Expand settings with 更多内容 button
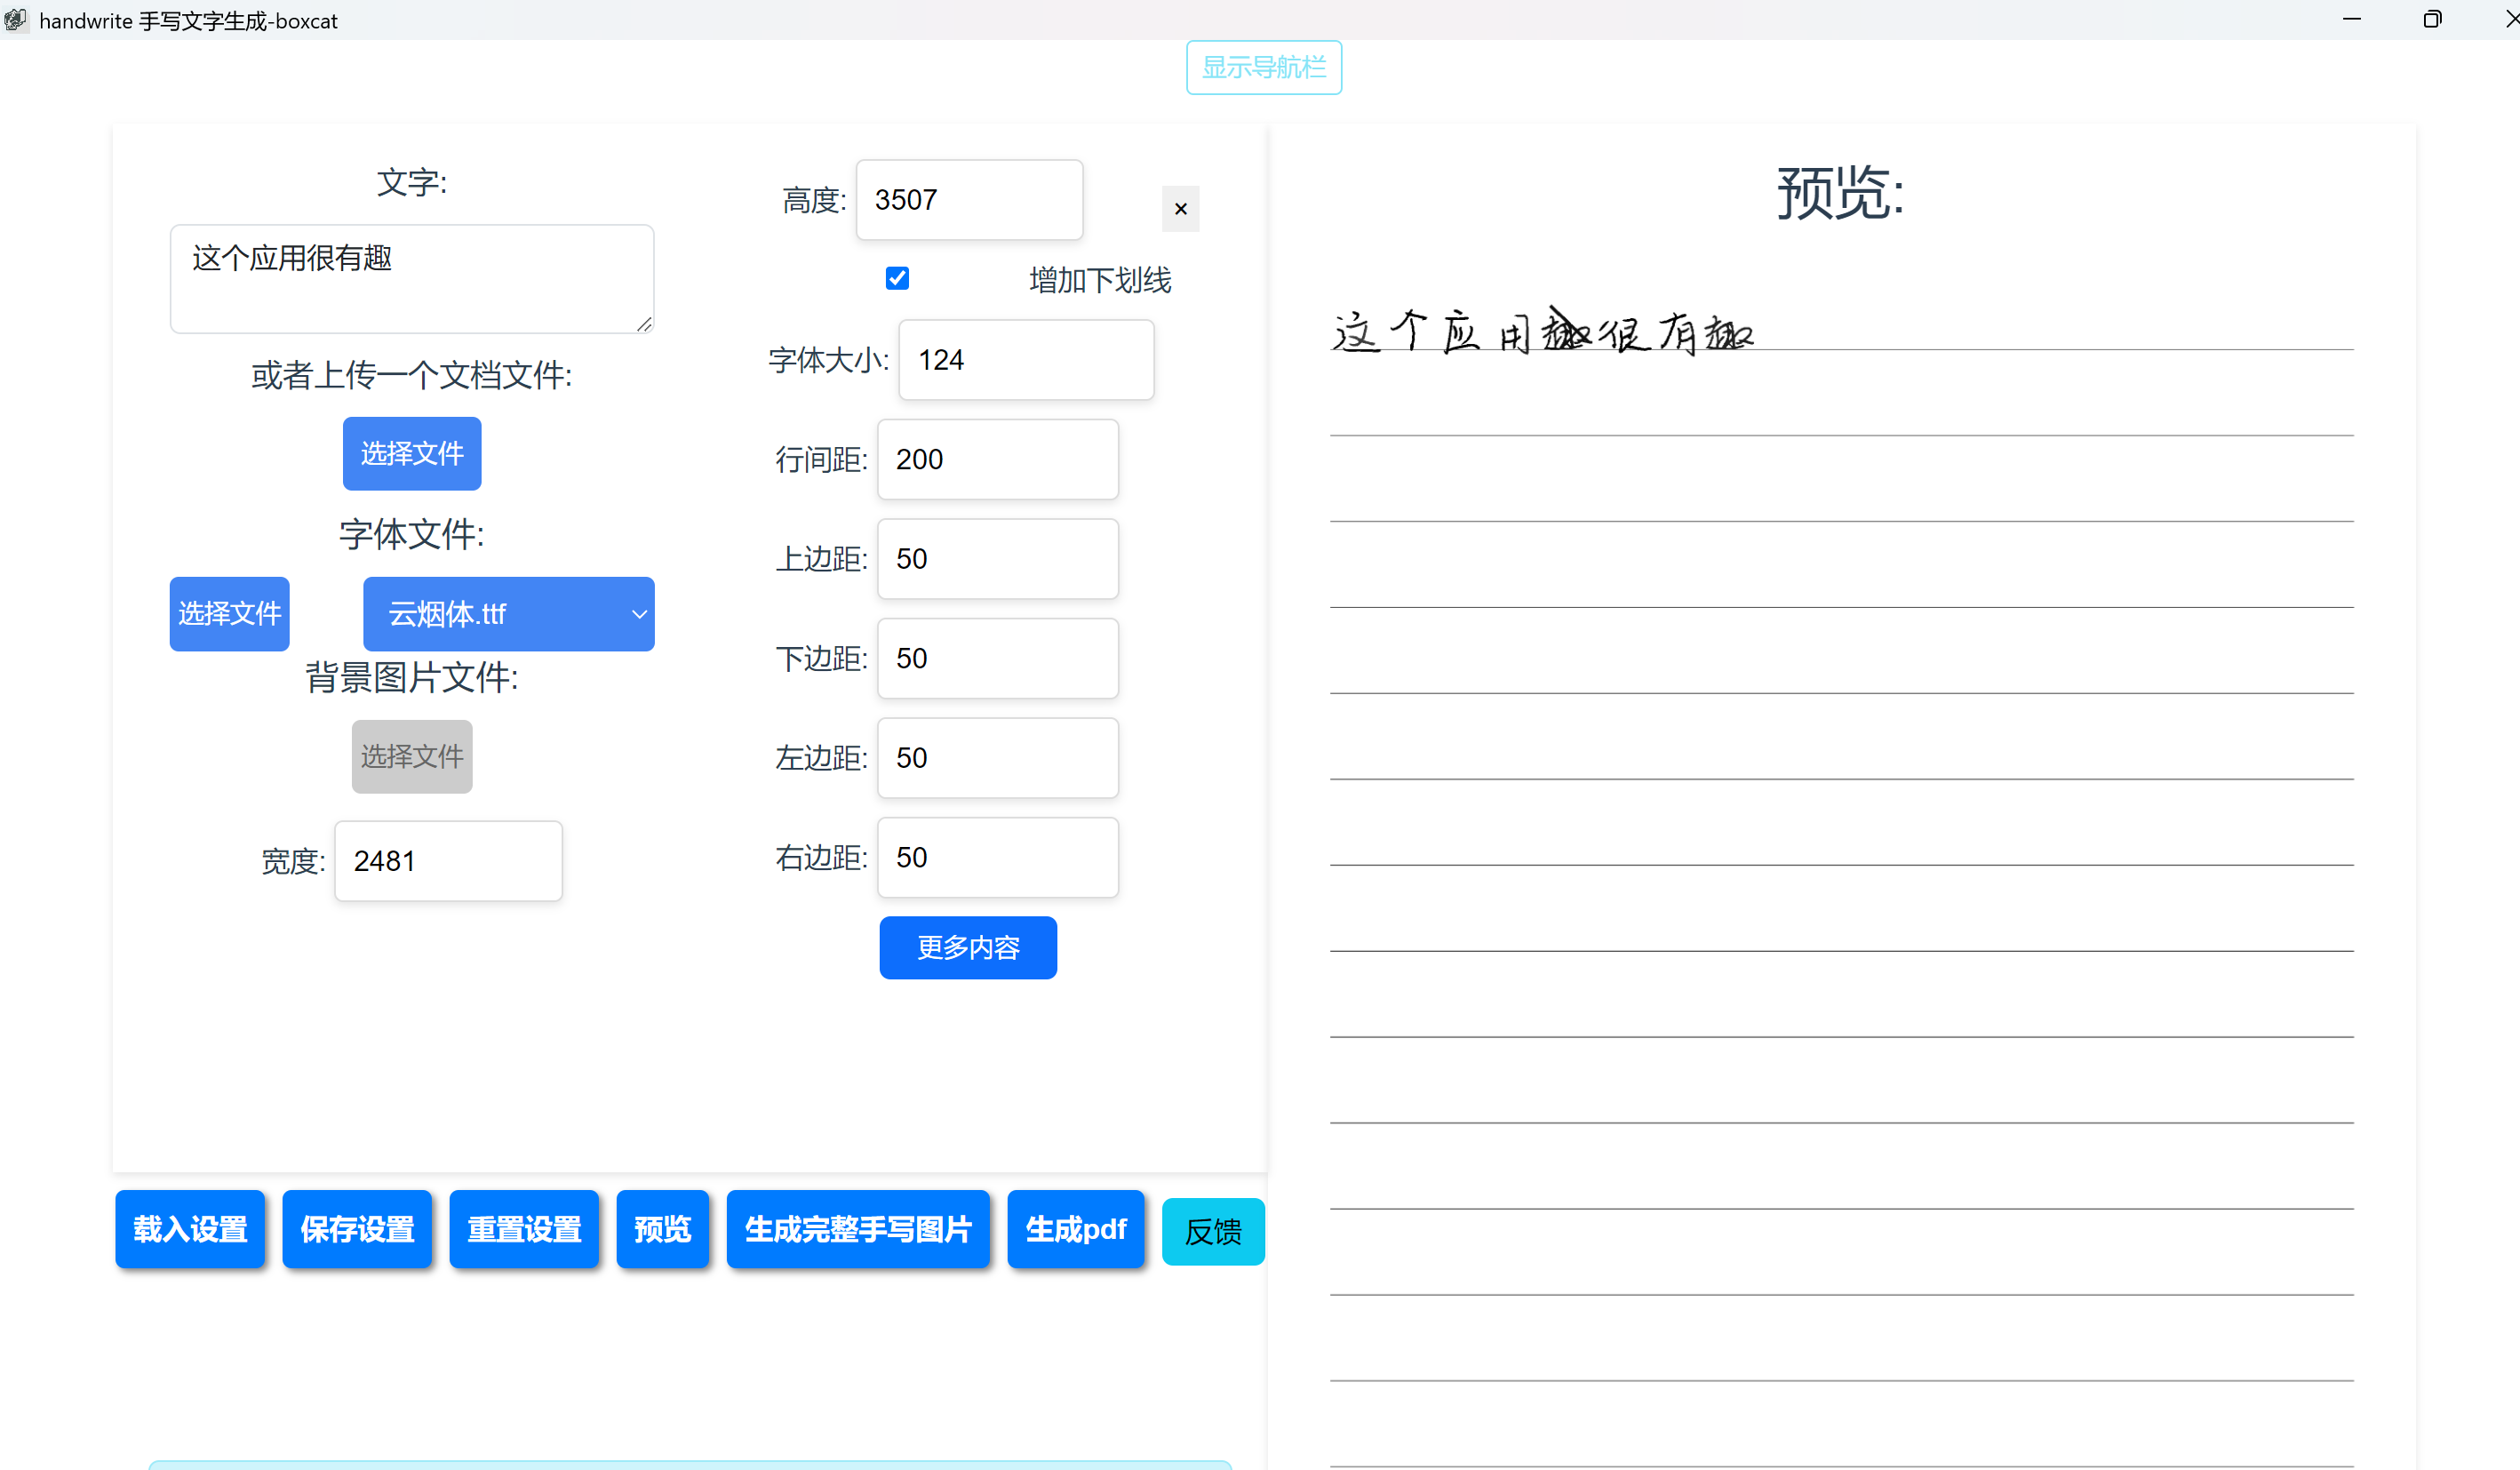The image size is (2520, 1470). click(968, 947)
